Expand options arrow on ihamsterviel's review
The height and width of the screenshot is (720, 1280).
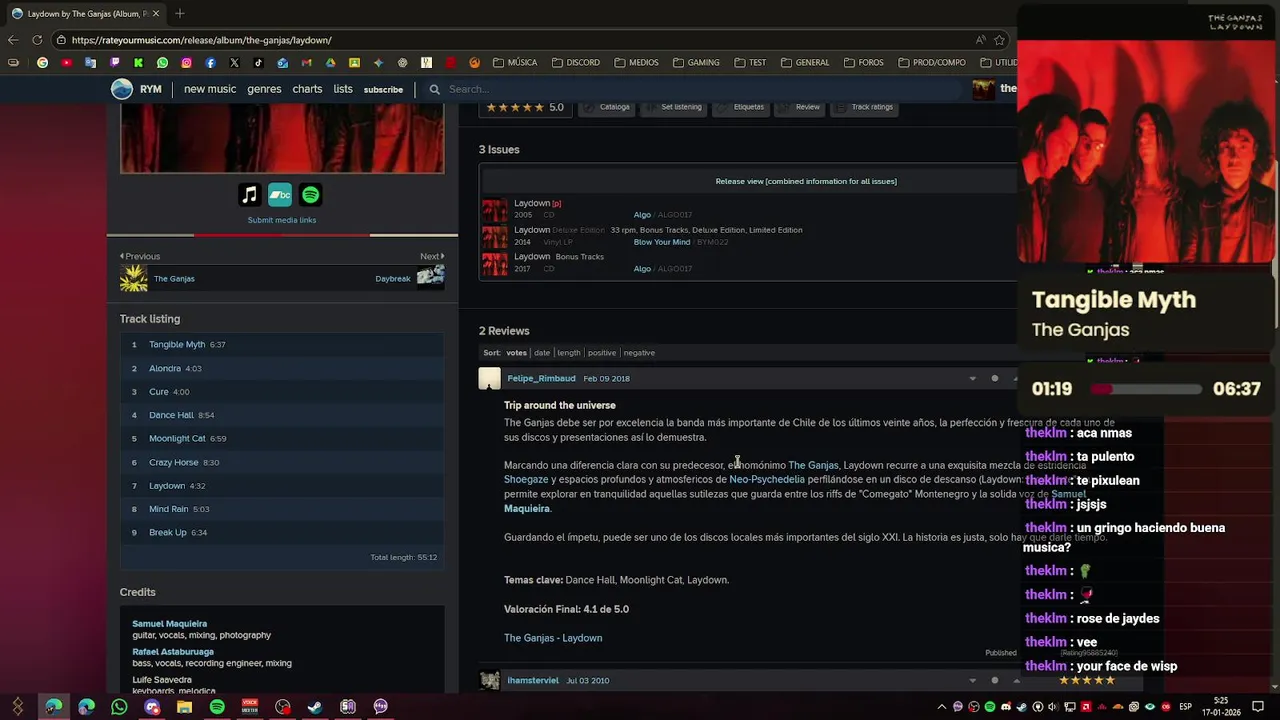point(972,681)
